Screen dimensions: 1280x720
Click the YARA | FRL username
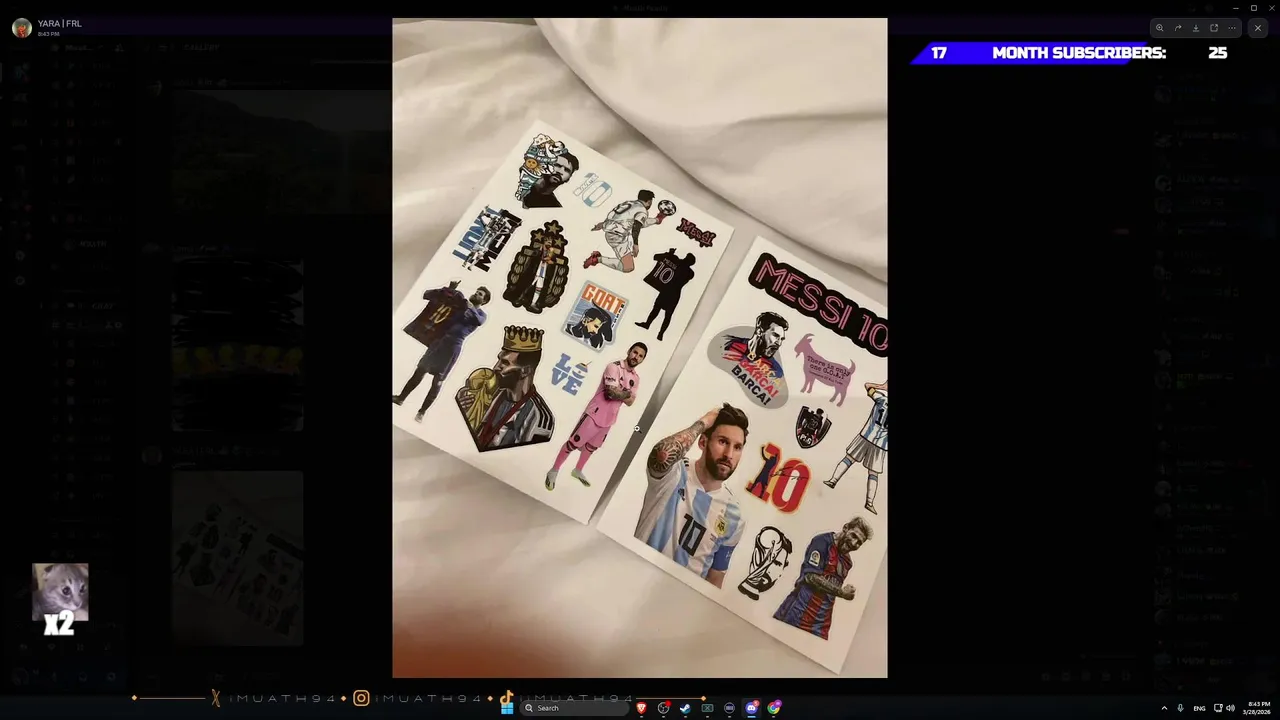pos(60,23)
